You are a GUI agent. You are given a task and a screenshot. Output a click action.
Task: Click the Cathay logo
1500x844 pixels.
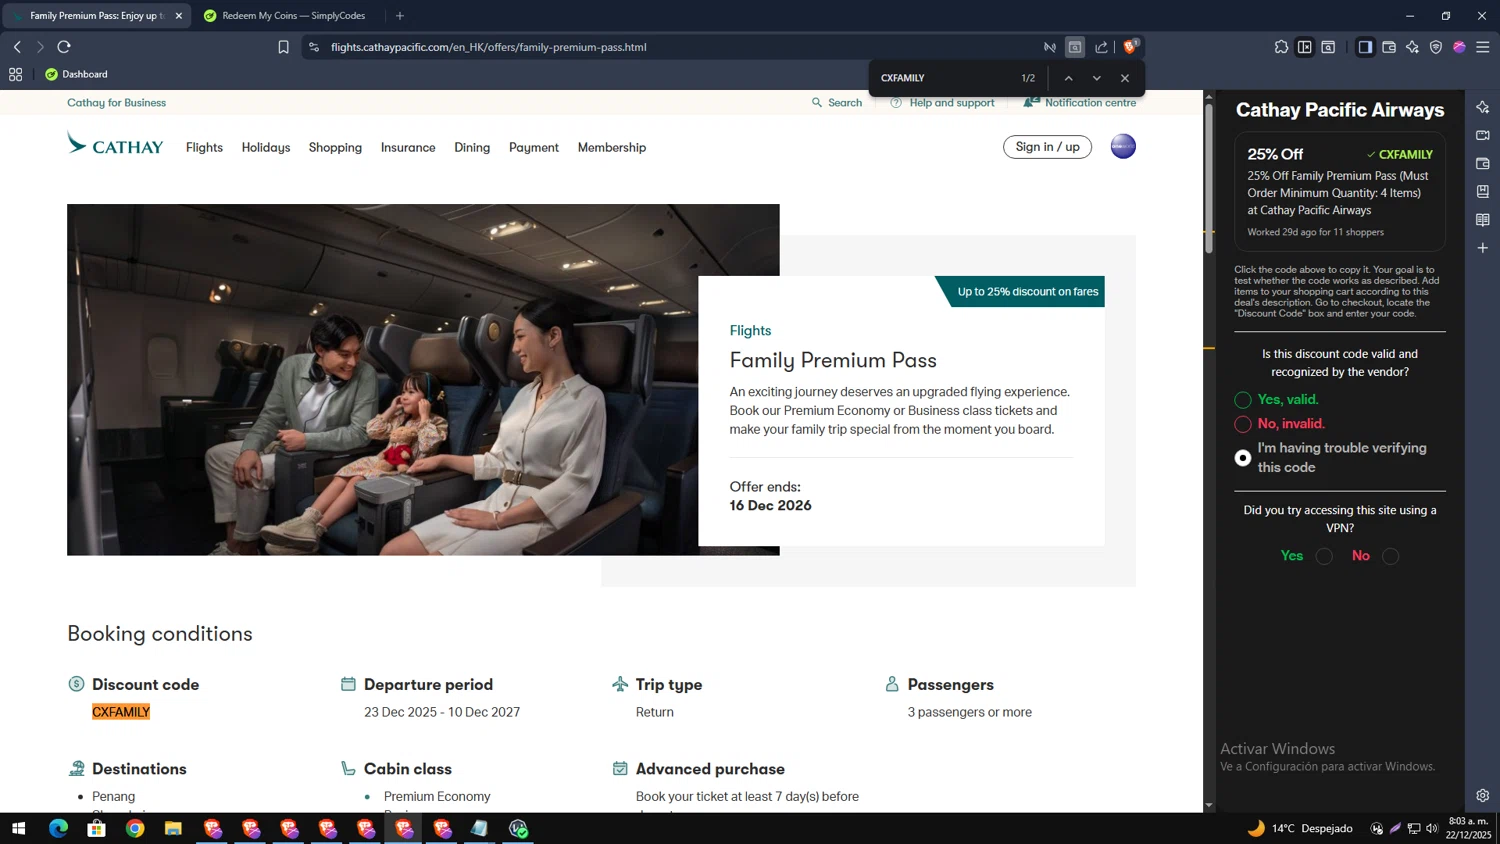(115, 144)
